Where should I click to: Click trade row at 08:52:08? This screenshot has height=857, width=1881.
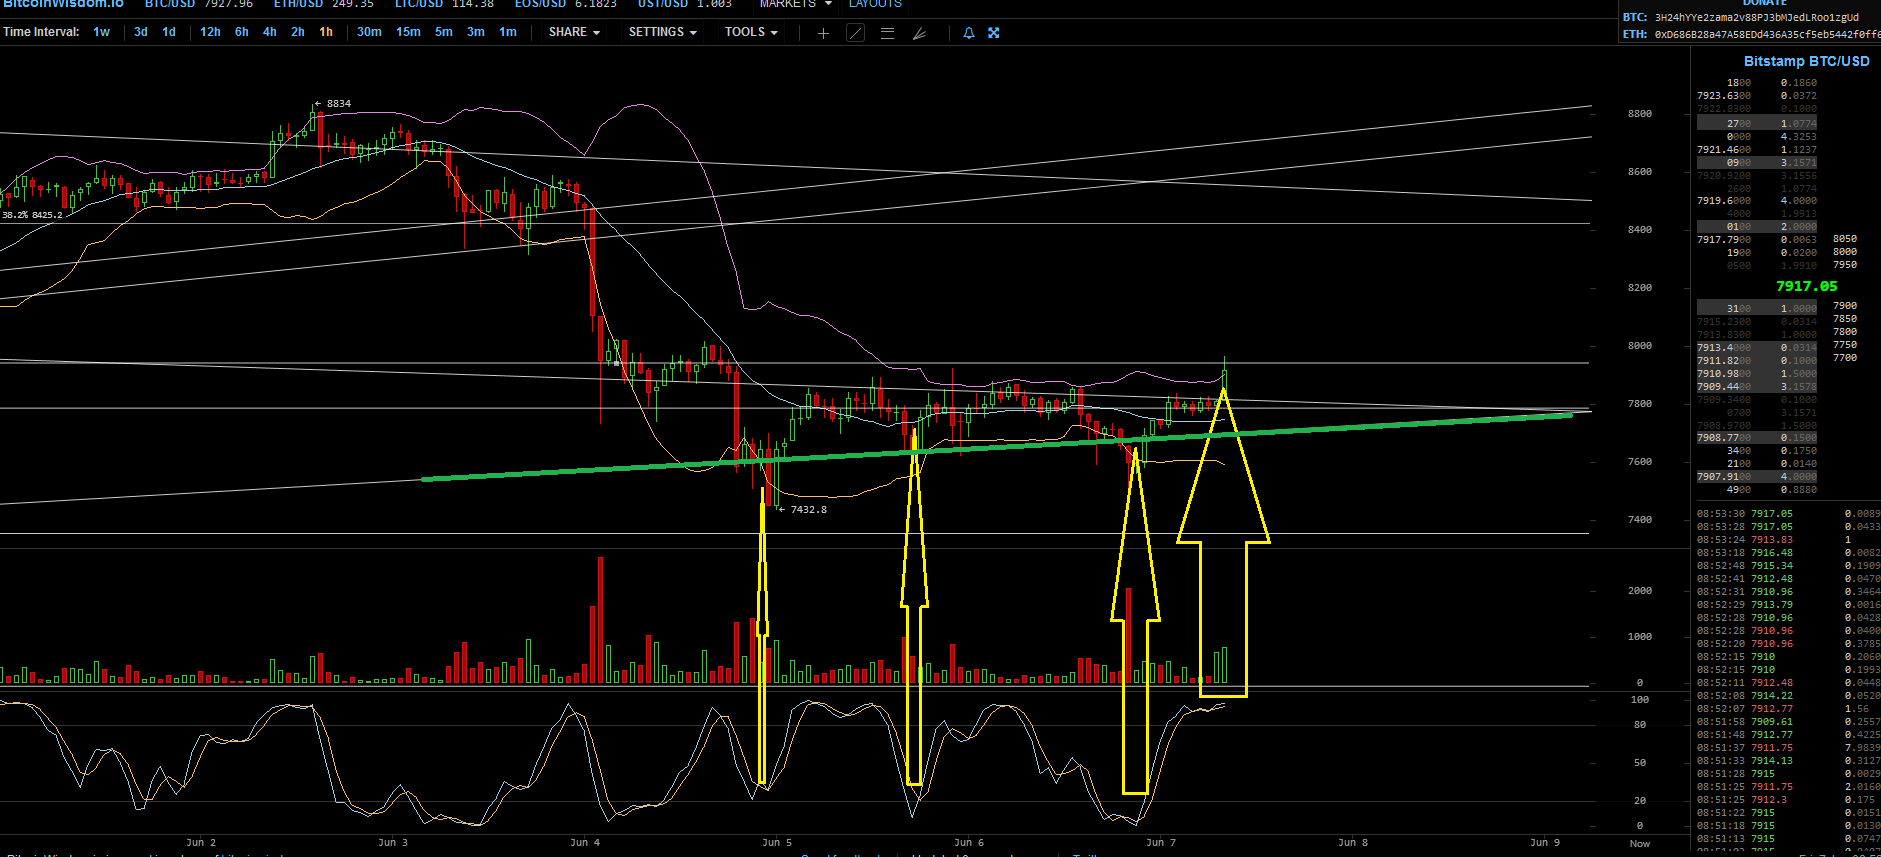click(x=1788, y=695)
